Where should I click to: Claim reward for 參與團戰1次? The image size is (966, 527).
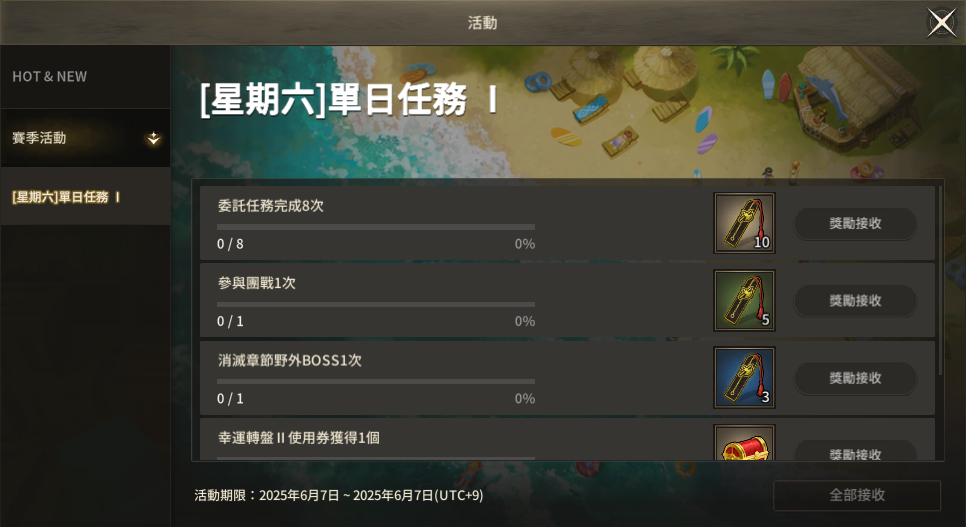click(855, 301)
